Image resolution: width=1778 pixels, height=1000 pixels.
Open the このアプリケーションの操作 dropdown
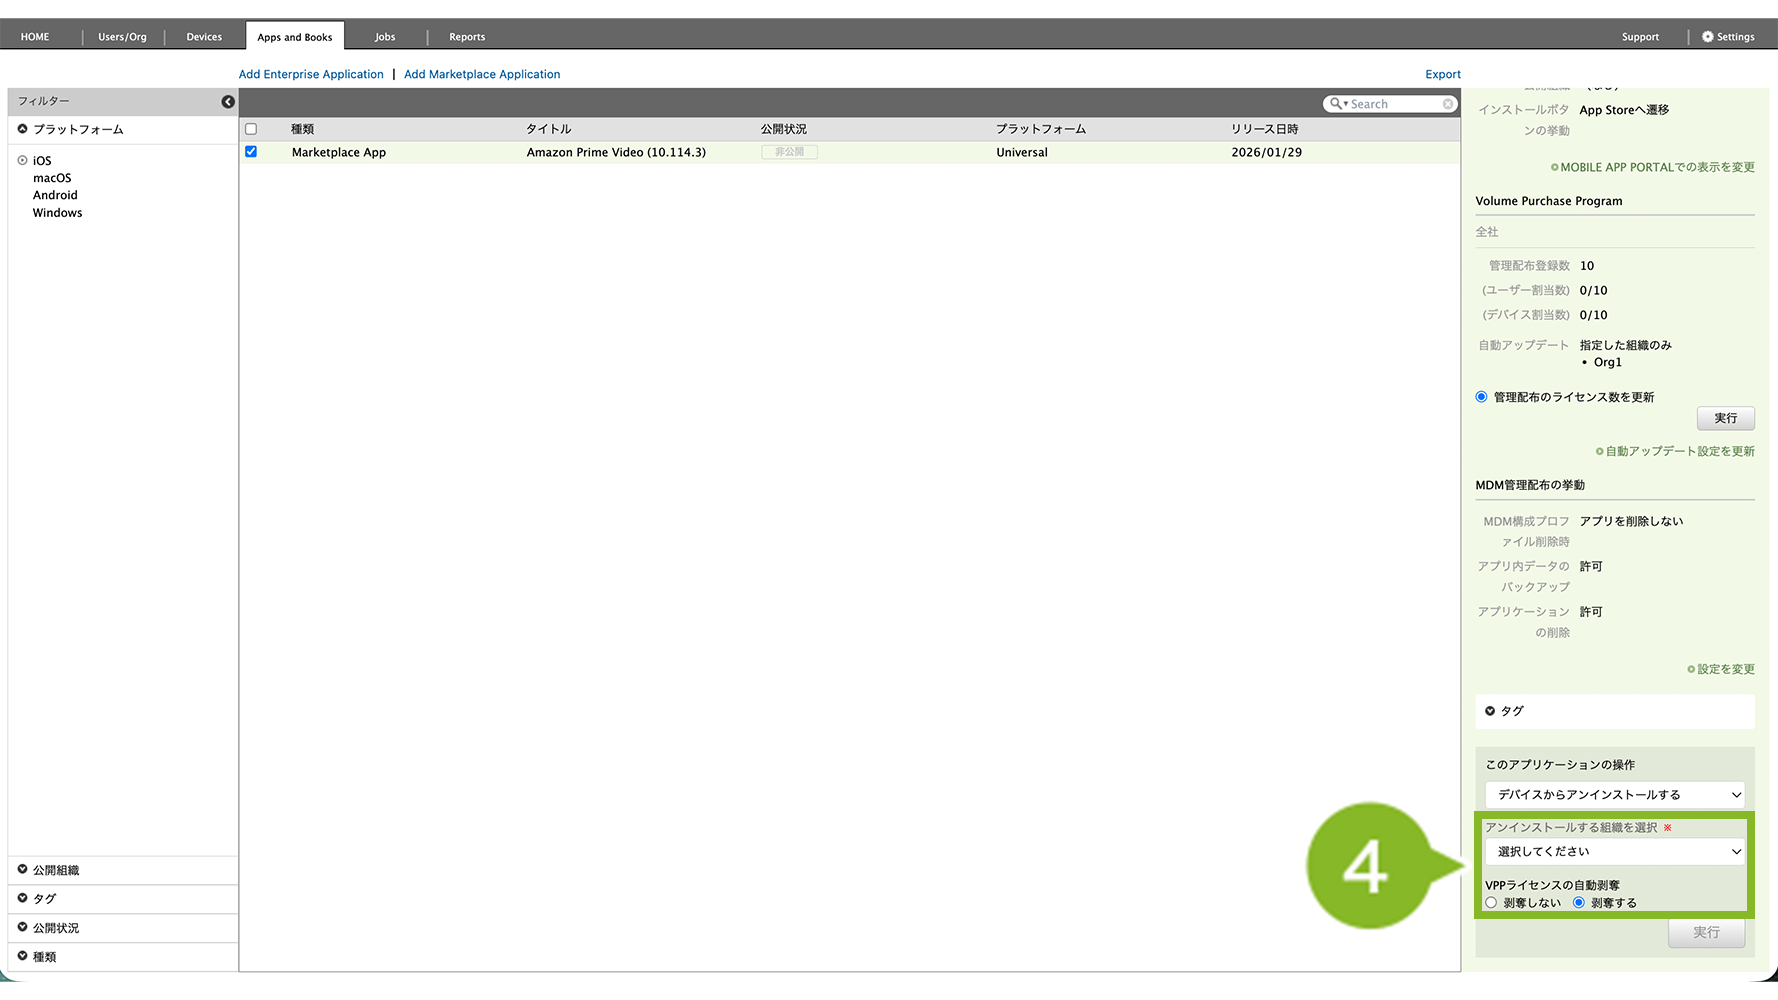[x=1614, y=795]
